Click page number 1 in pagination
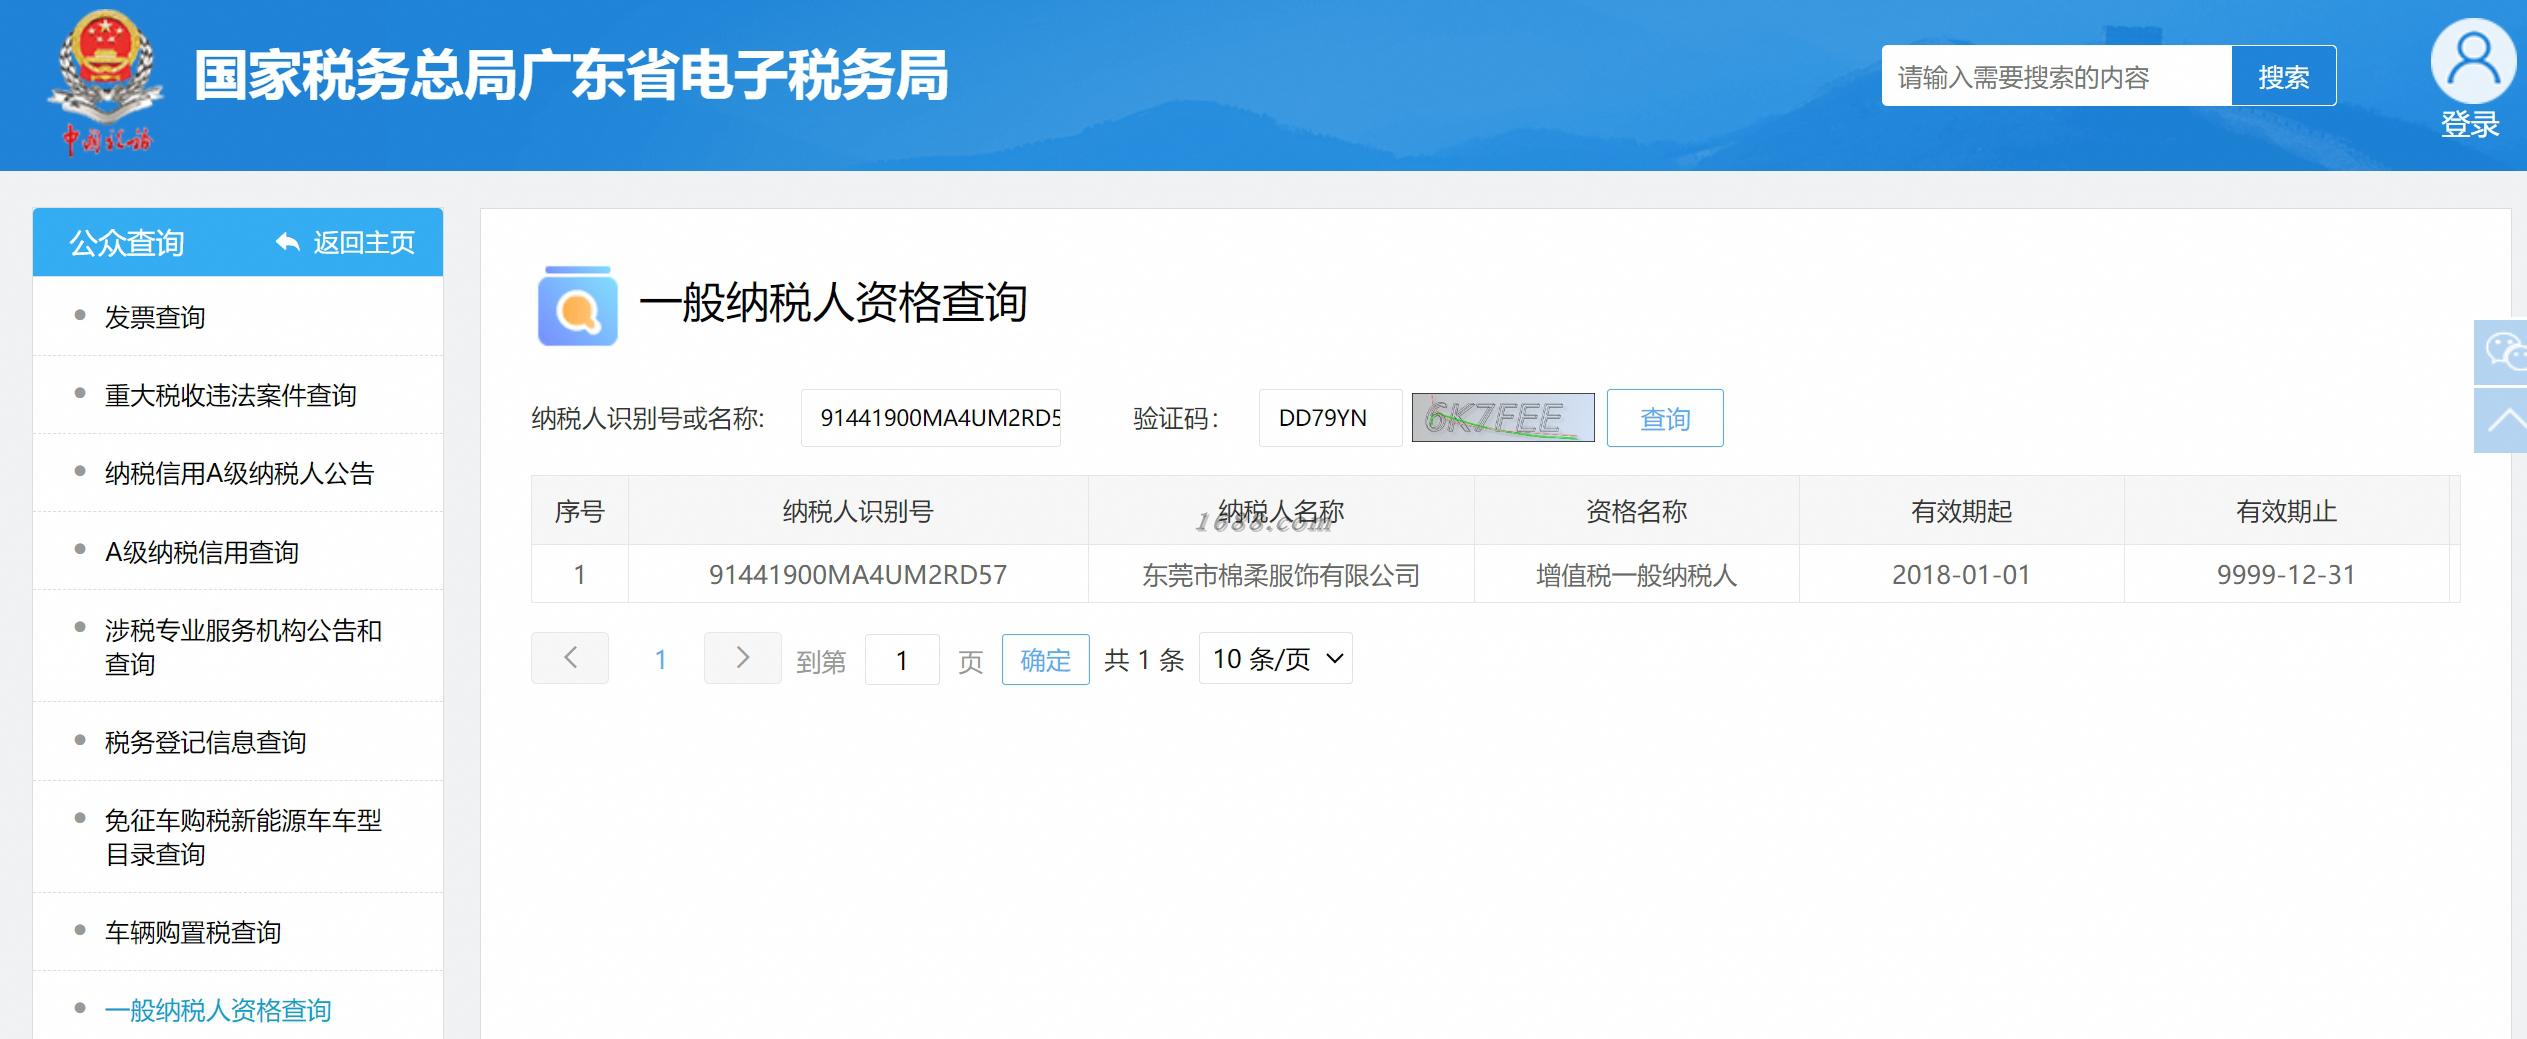This screenshot has height=1039, width=2527. tap(660, 659)
